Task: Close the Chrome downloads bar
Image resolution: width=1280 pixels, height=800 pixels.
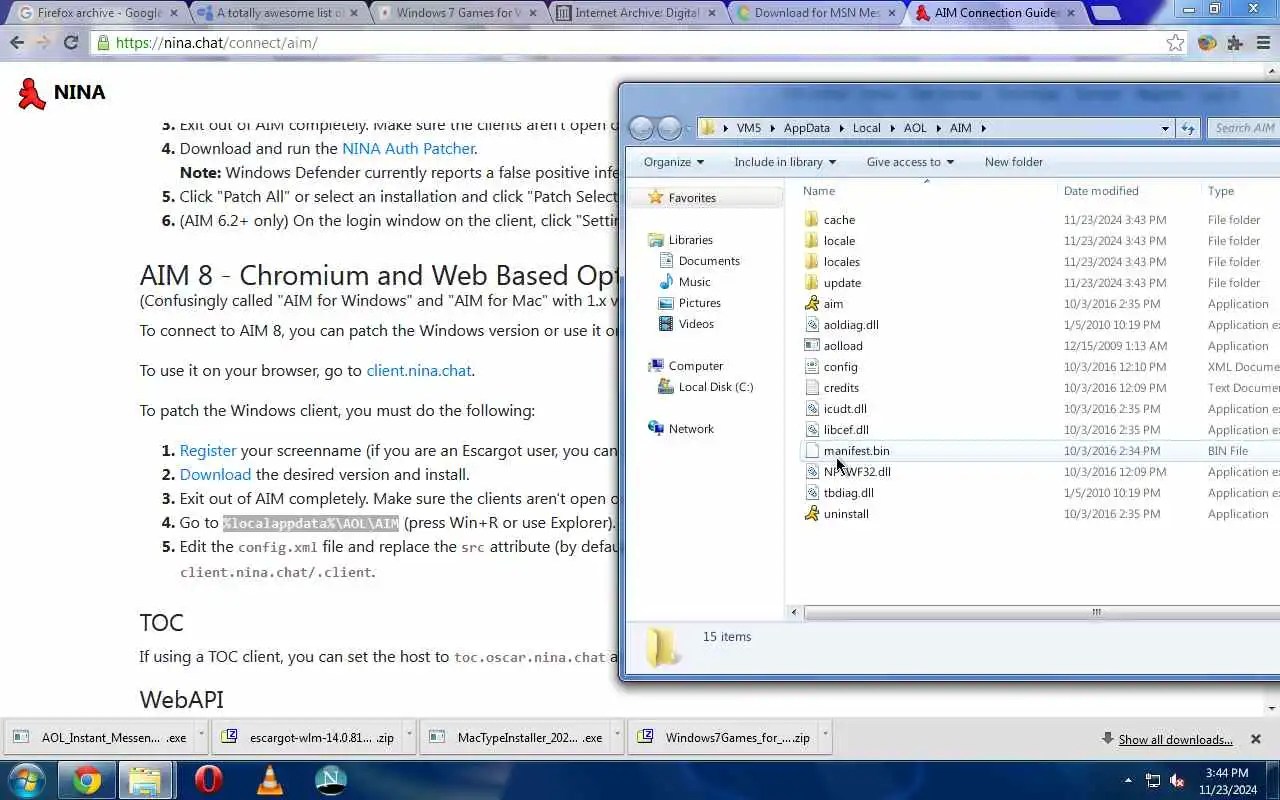Action: pyautogui.click(x=1256, y=739)
